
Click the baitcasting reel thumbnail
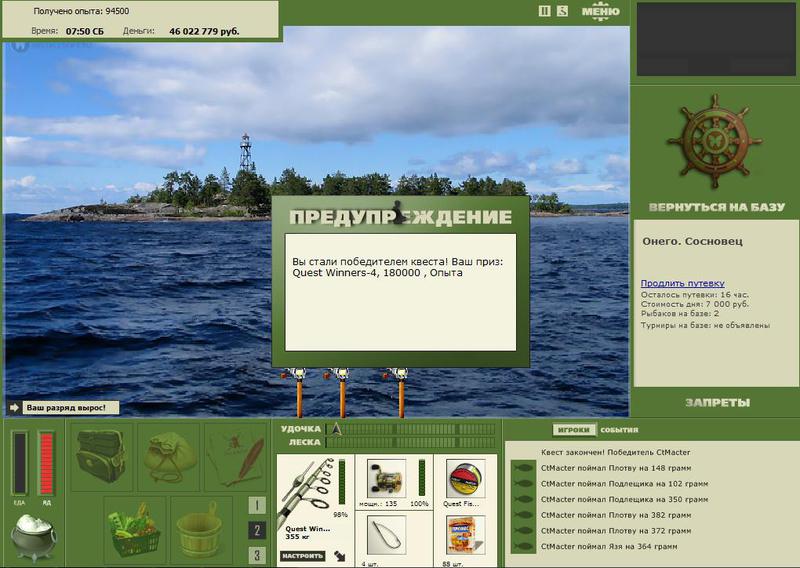click(387, 478)
